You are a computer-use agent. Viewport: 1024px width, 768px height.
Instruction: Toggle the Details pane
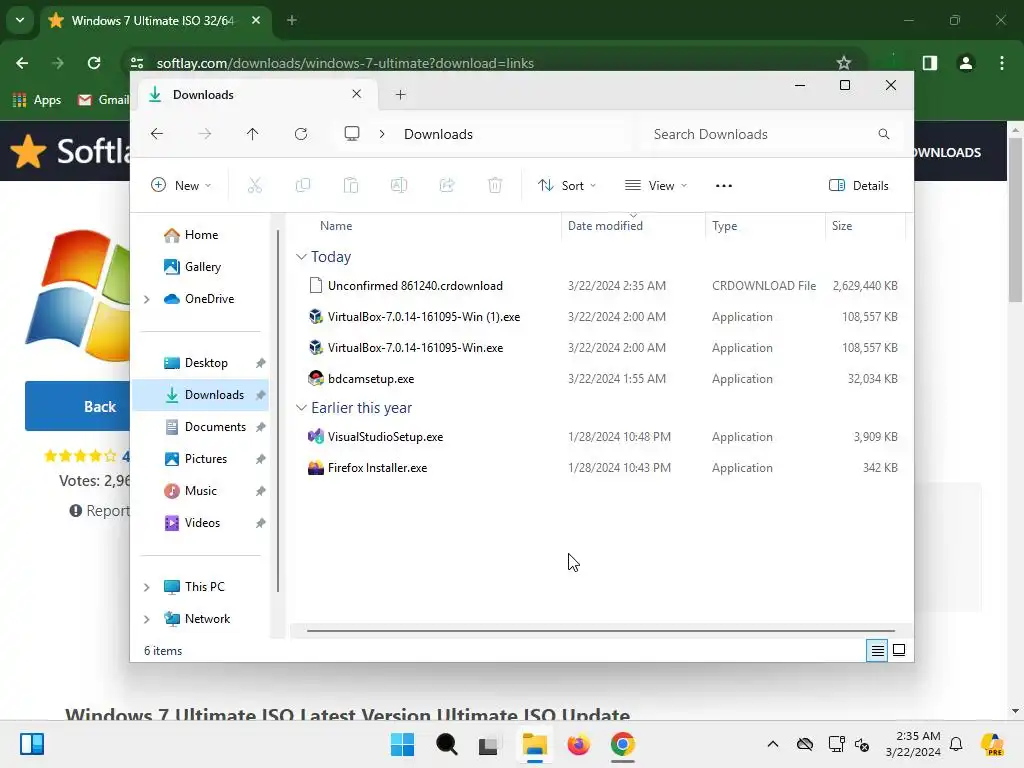[x=859, y=185]
